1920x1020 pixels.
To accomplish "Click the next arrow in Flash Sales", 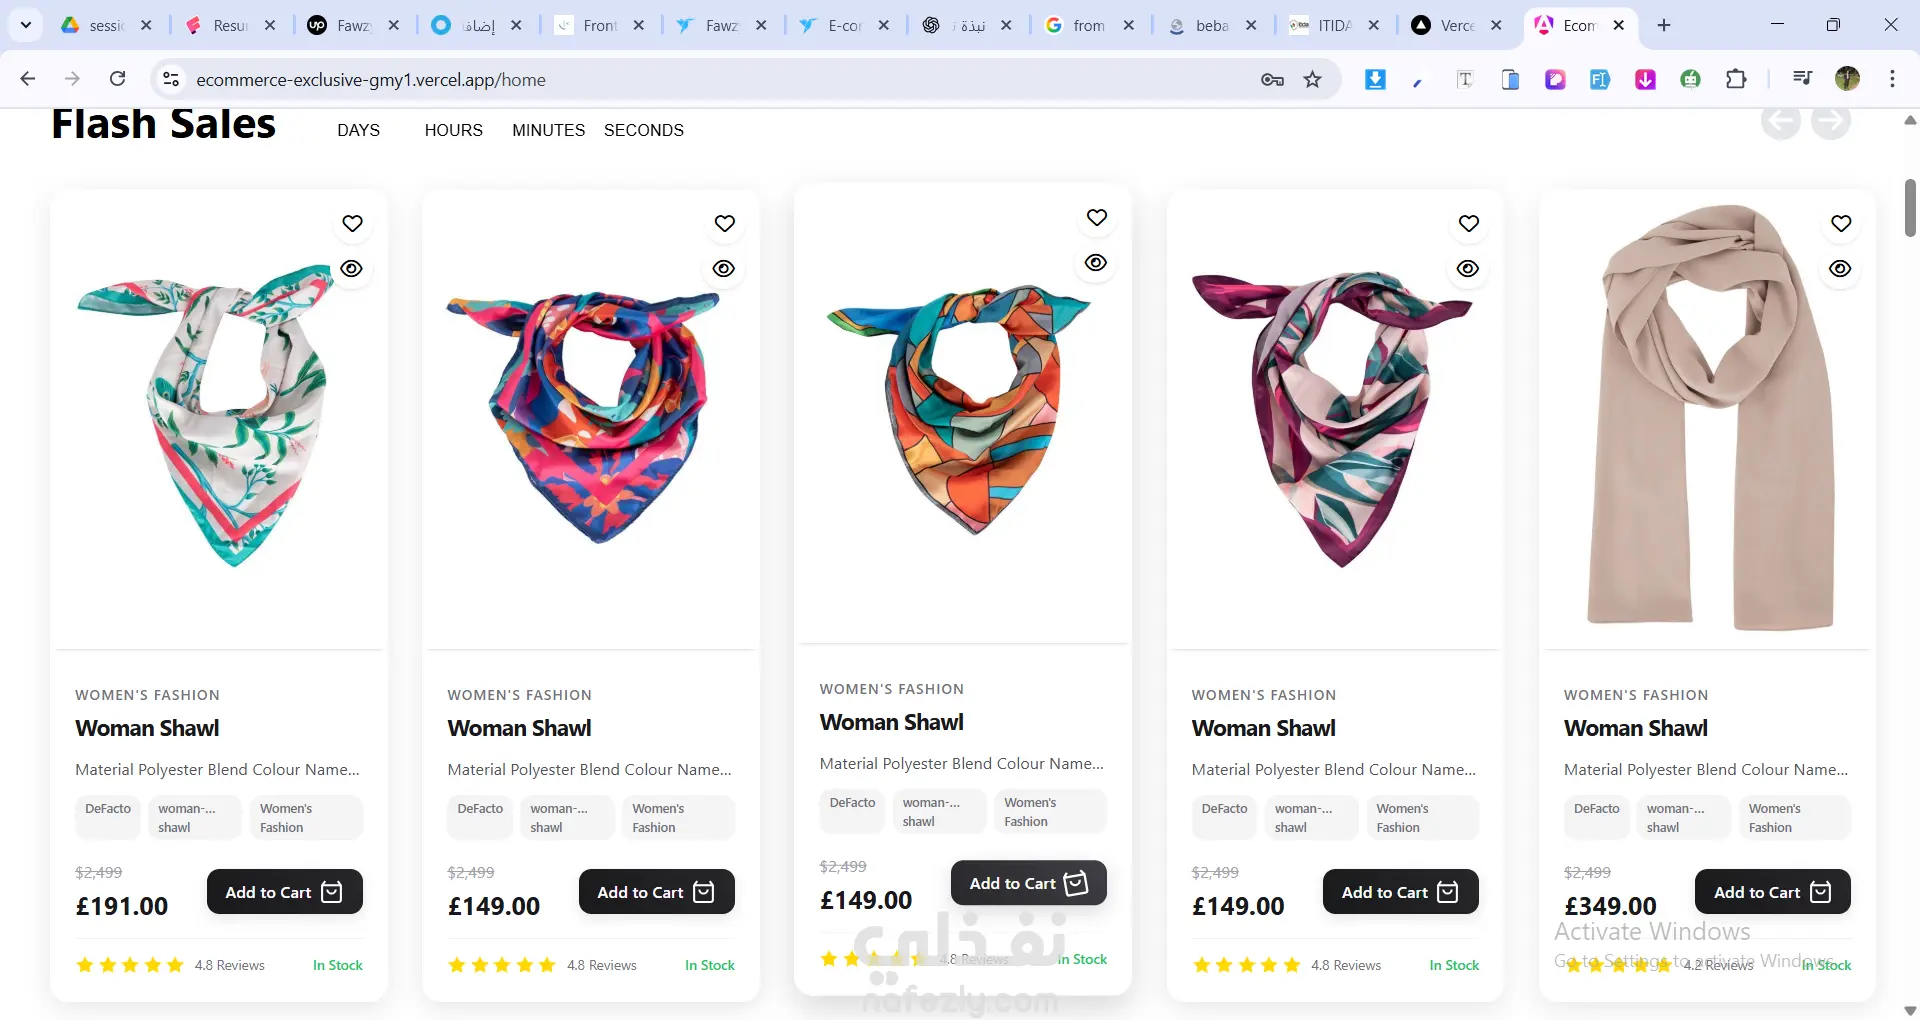I will (1831, 122).
